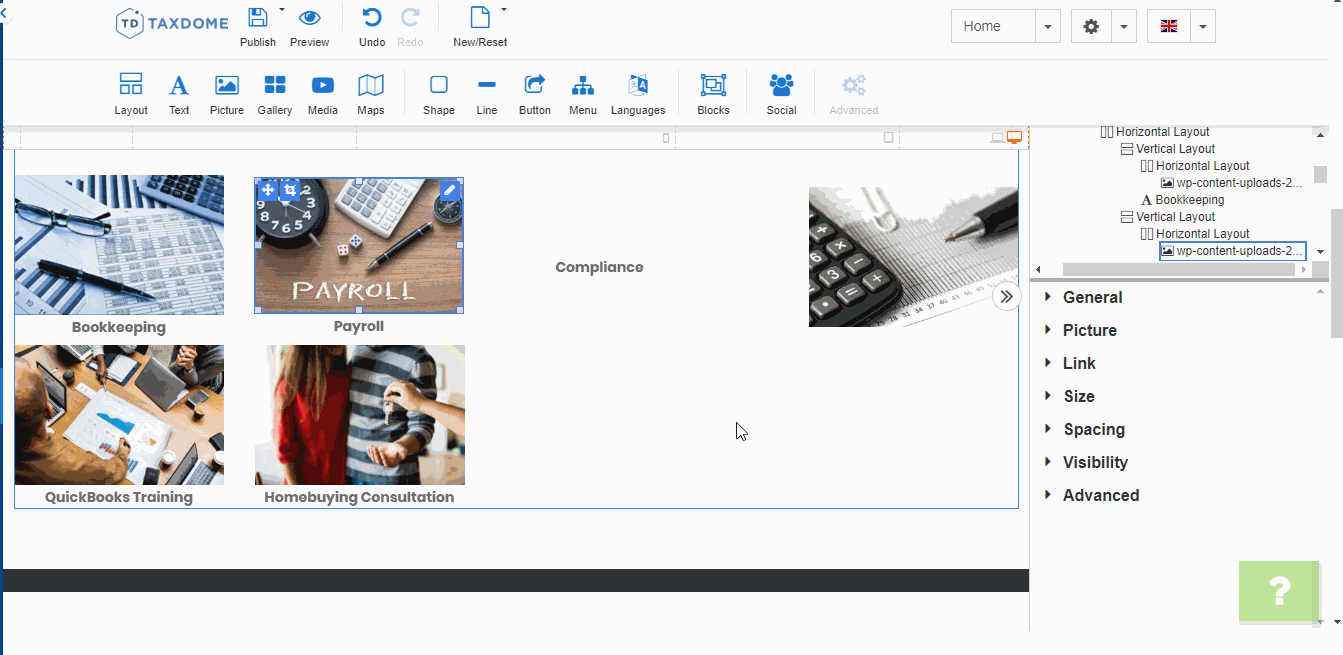Click the Publish save icon

click(x=257, y=18)
